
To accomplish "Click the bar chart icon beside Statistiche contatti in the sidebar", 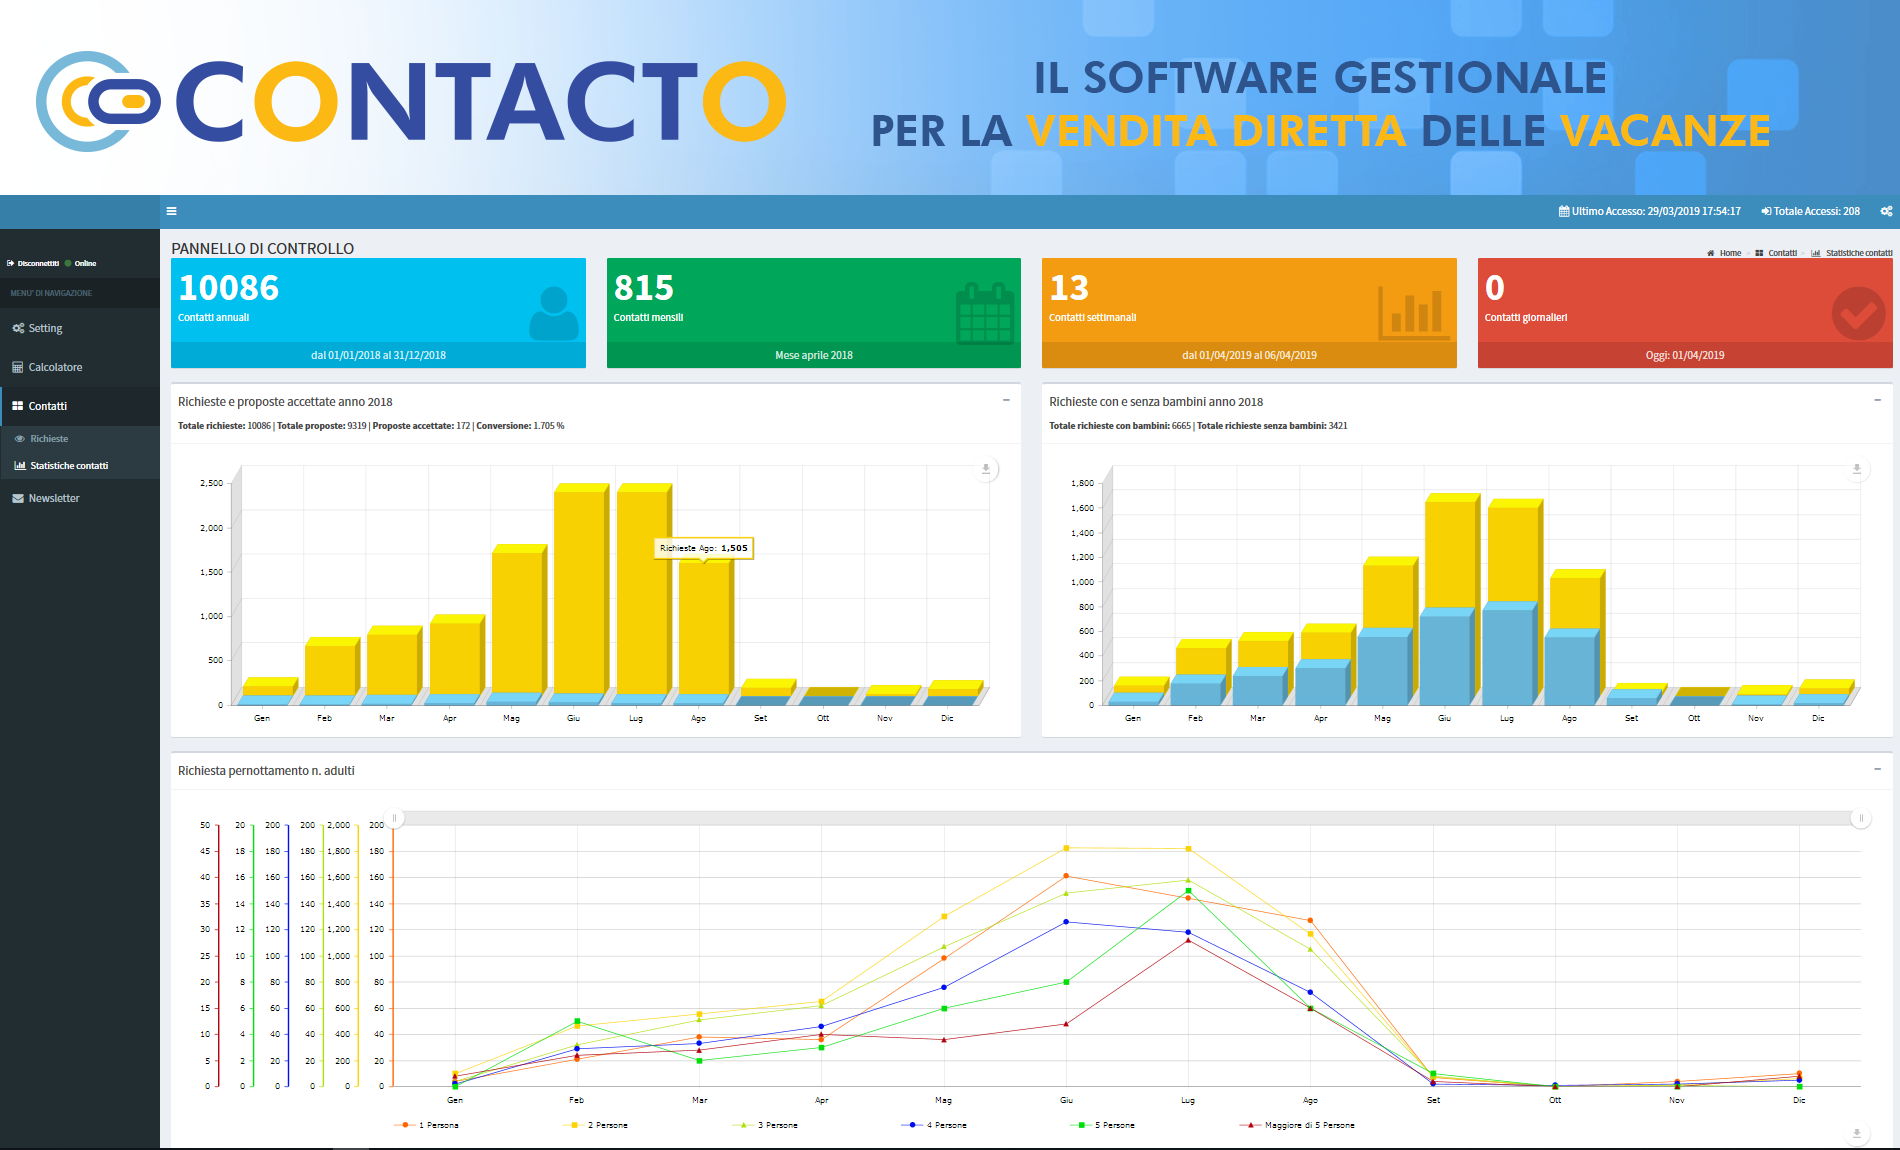I will point(20,466).
